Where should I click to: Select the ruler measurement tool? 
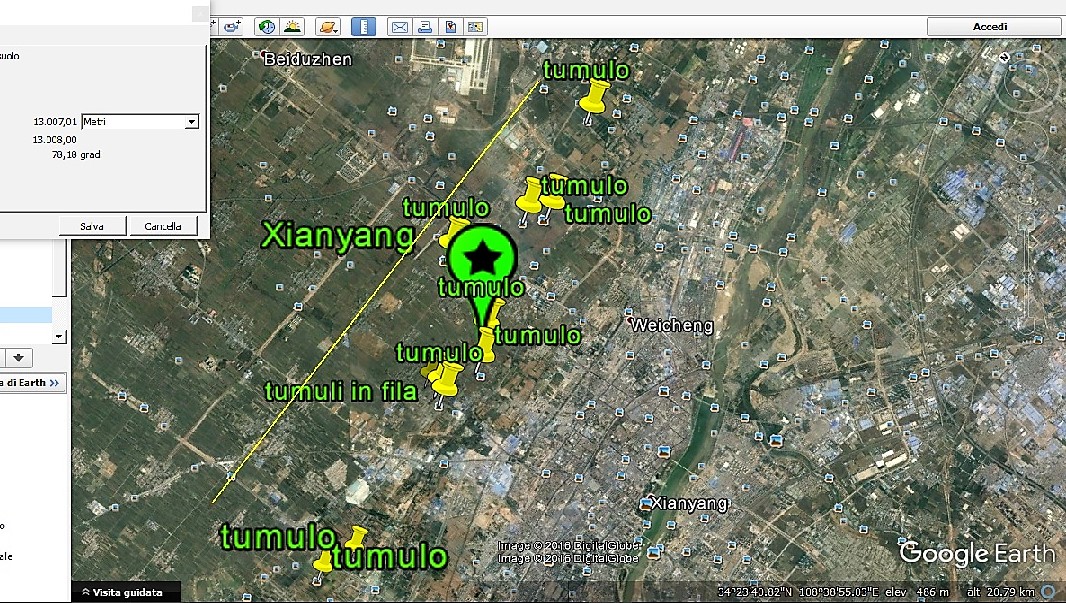point(363,27)
